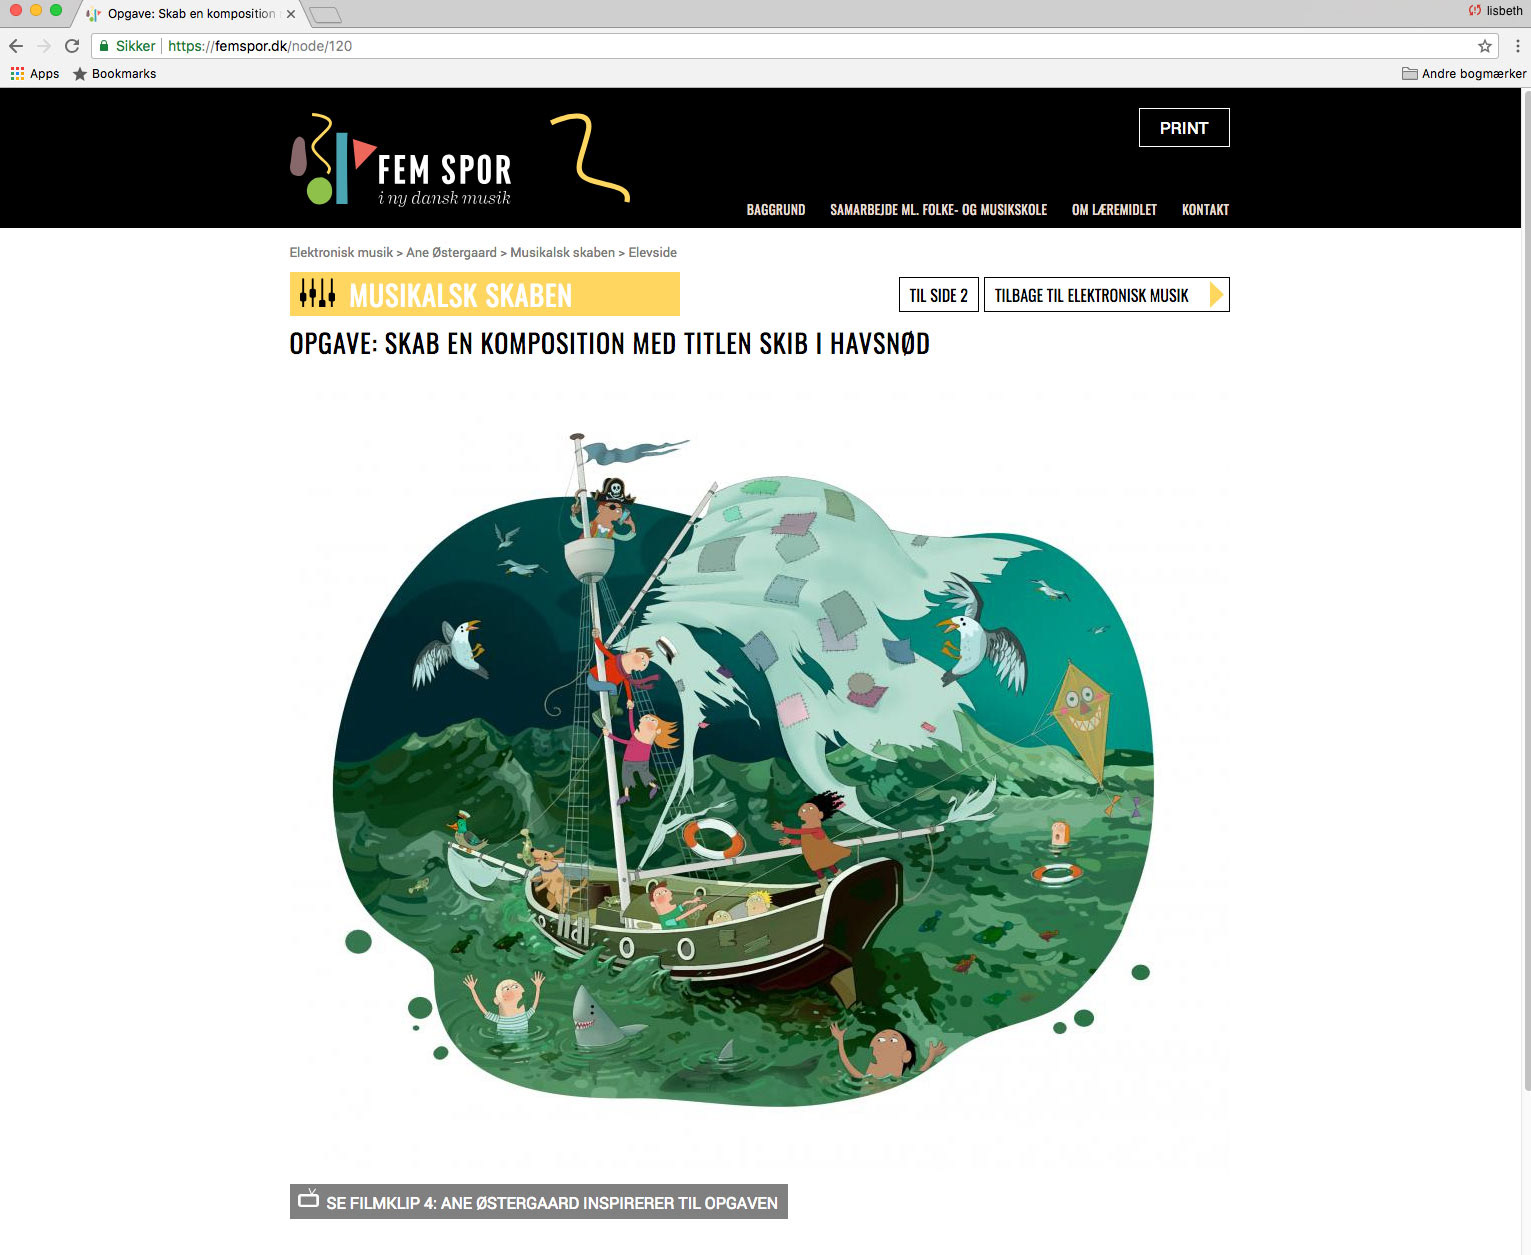Image resolution: width=1531 pixels, height=1255 pixels.
Task: Click the mixer sliders icon beside Musikalsk Skaben
Action: tap(317, 293)
